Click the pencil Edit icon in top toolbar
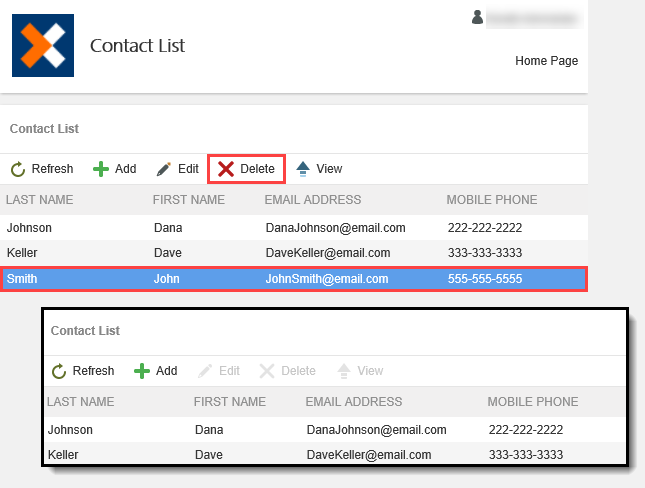This screenshot has height=488, width=645. [x=164, y=169]
